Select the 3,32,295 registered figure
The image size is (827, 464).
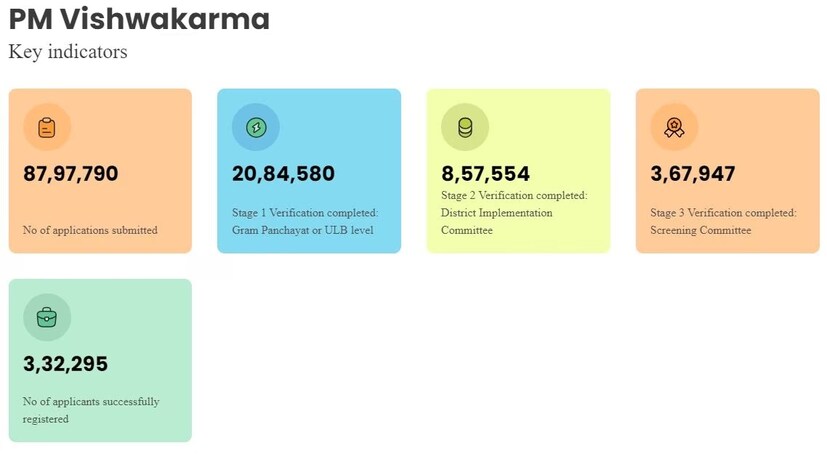click(66, 364)
